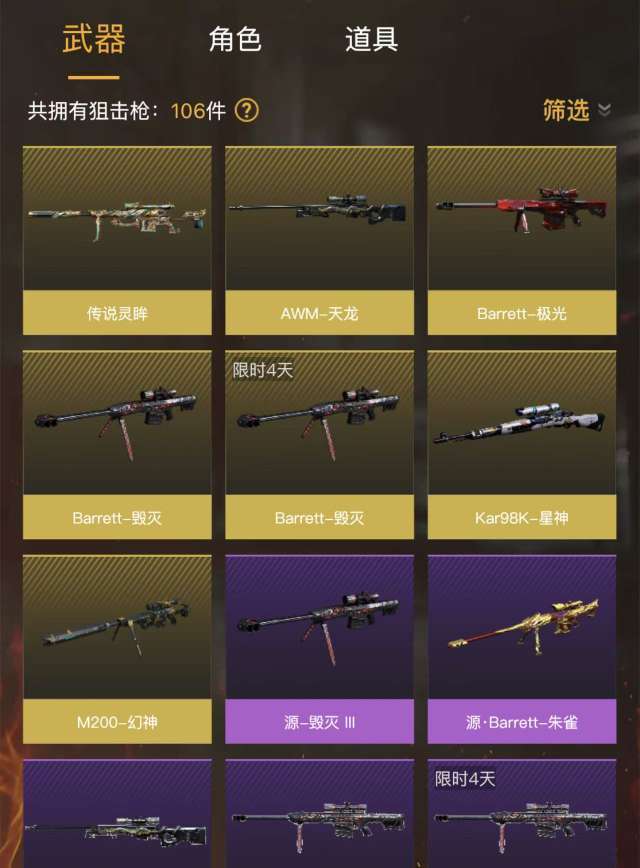Expand the 筛选 filter dropdown
This screenshot has width=640, height=868.
pyautogui.click(x=577, y=110)
